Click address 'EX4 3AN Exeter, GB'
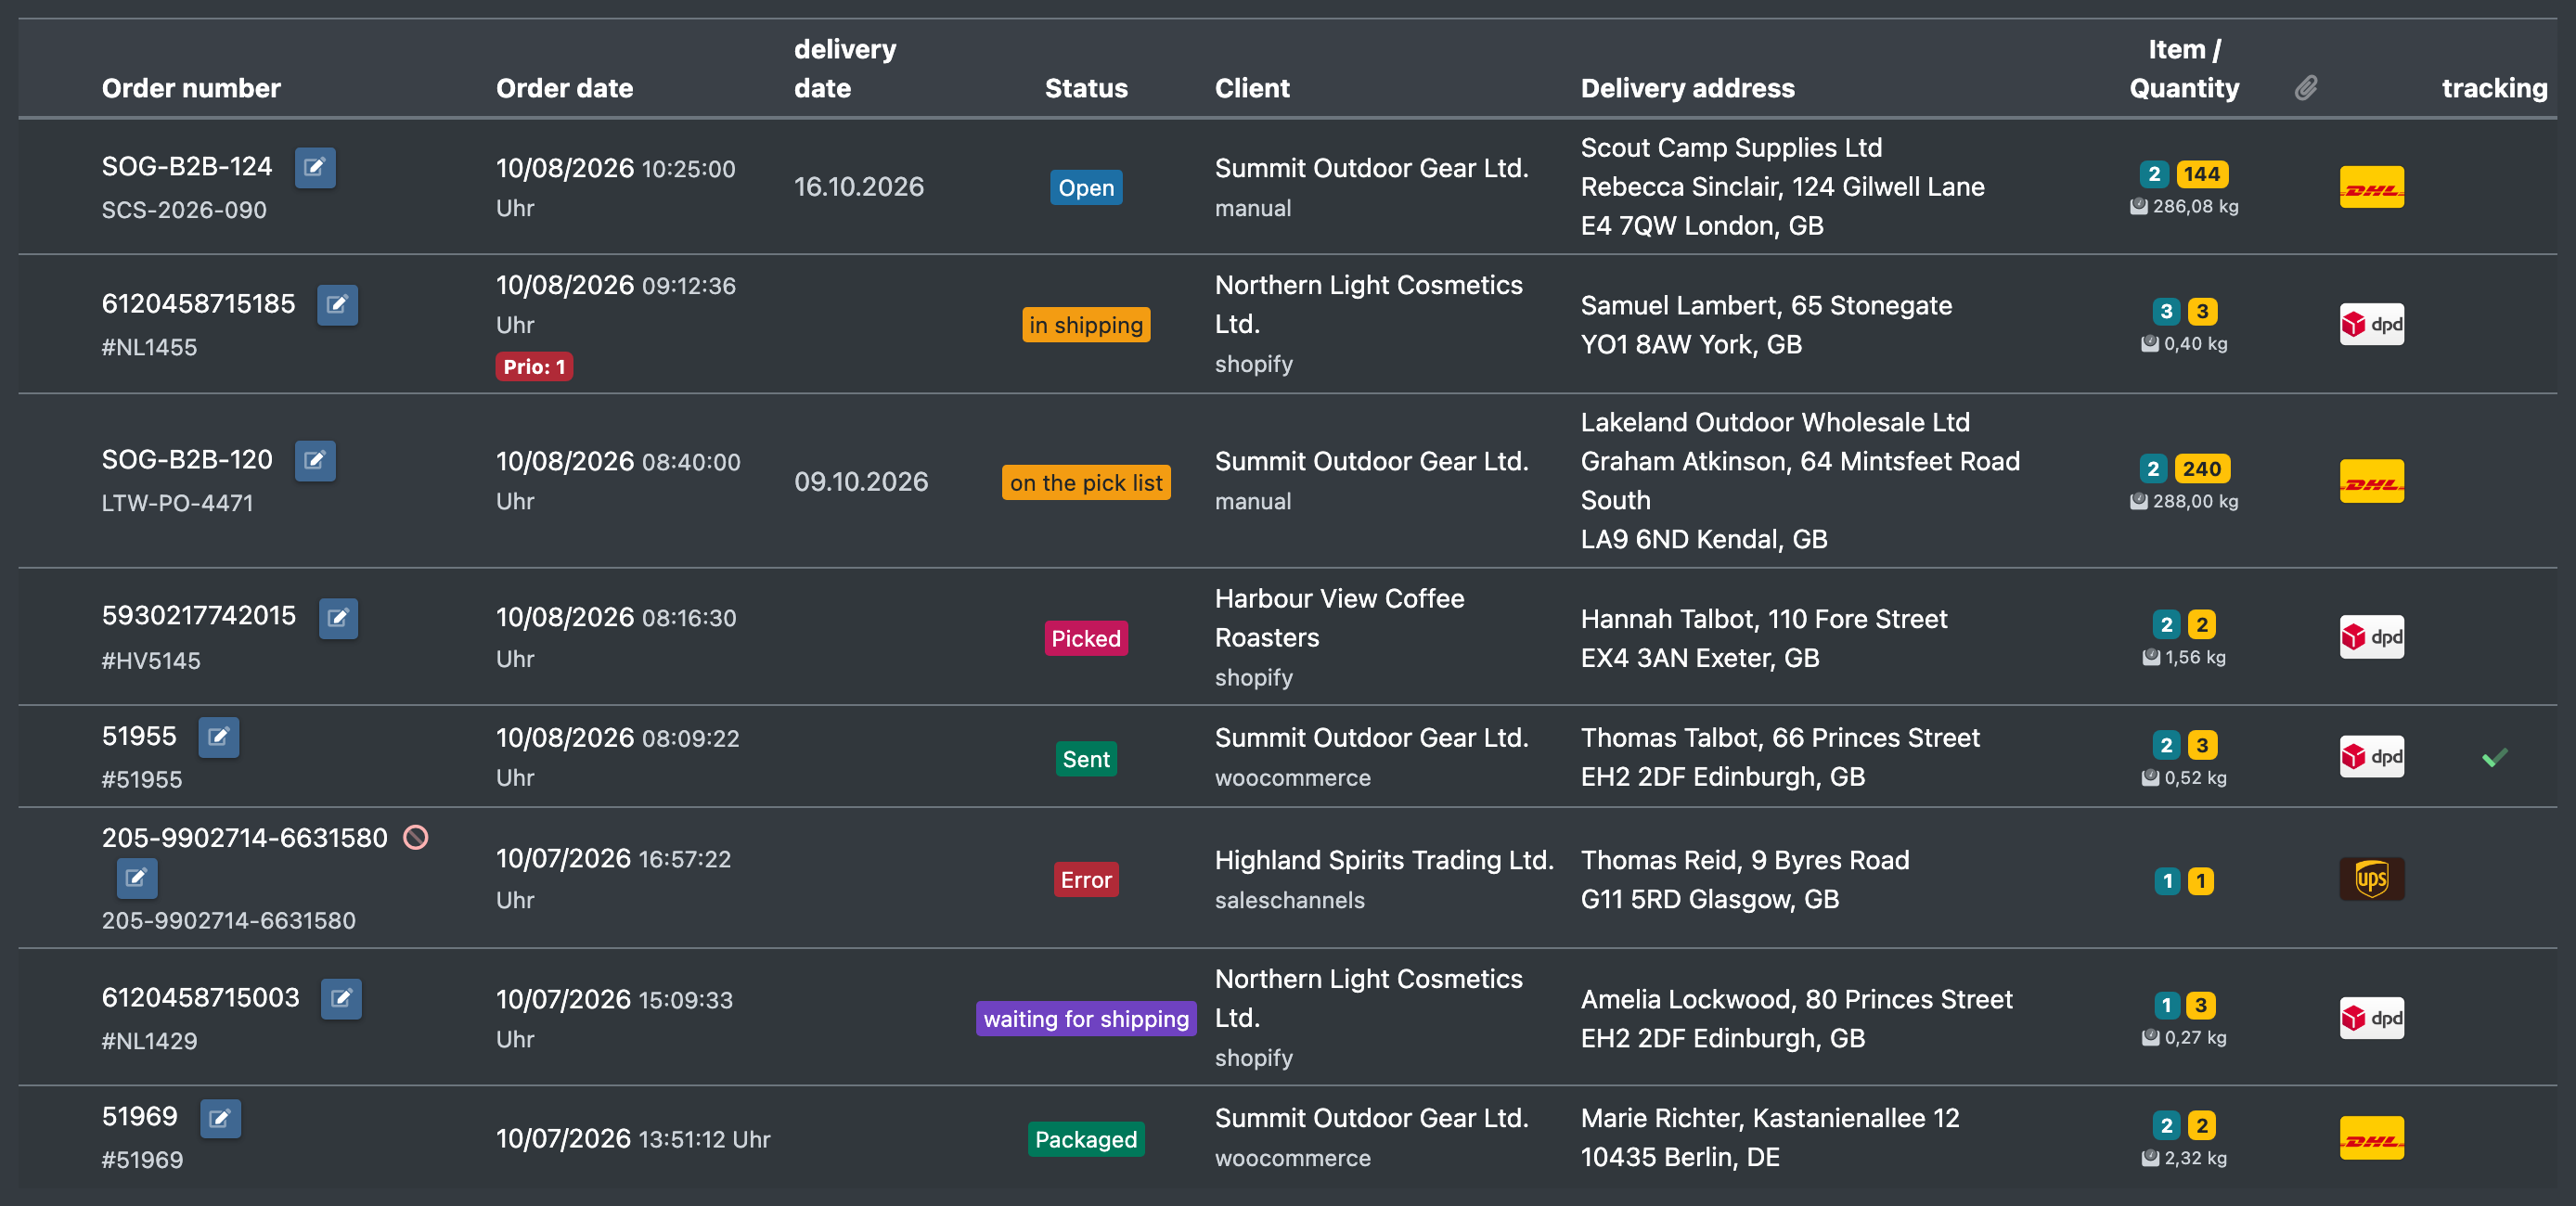Image resolution: width=2576 pixels, height=1206 pixels. click(1699, 658)
